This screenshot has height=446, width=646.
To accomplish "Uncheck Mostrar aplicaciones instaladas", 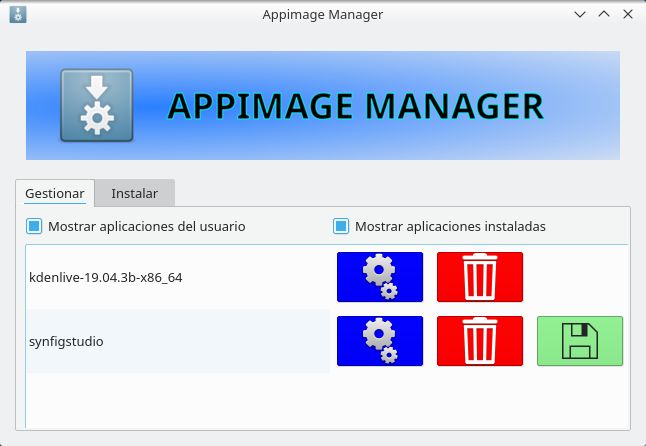I will click(341, 226).
